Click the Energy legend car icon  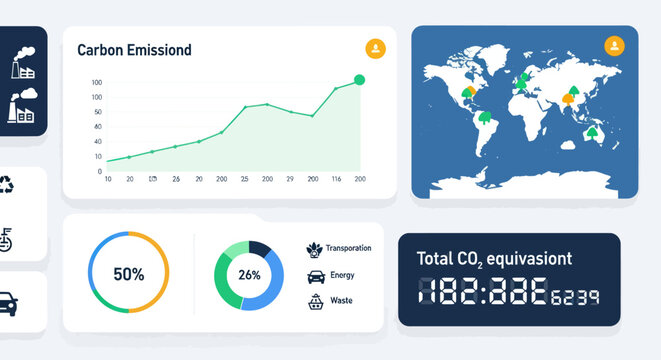(316, 277)
